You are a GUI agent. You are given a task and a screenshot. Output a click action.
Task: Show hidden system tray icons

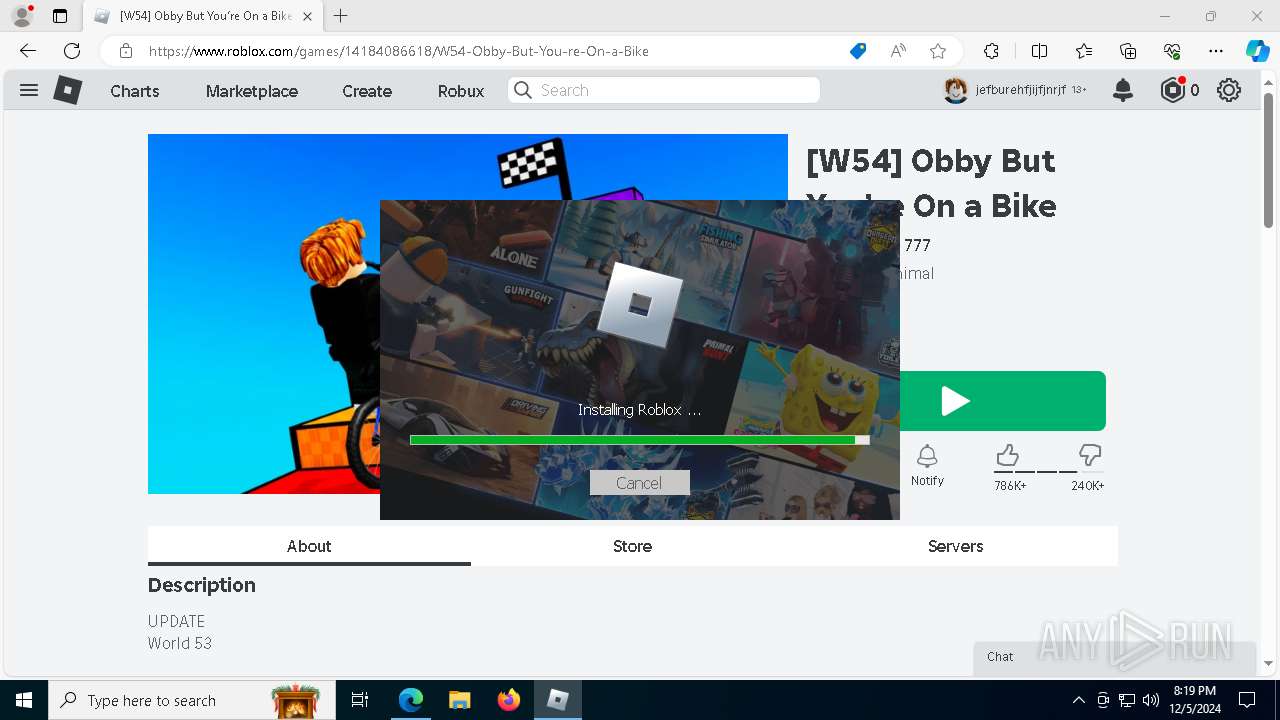click(1078, 700)
